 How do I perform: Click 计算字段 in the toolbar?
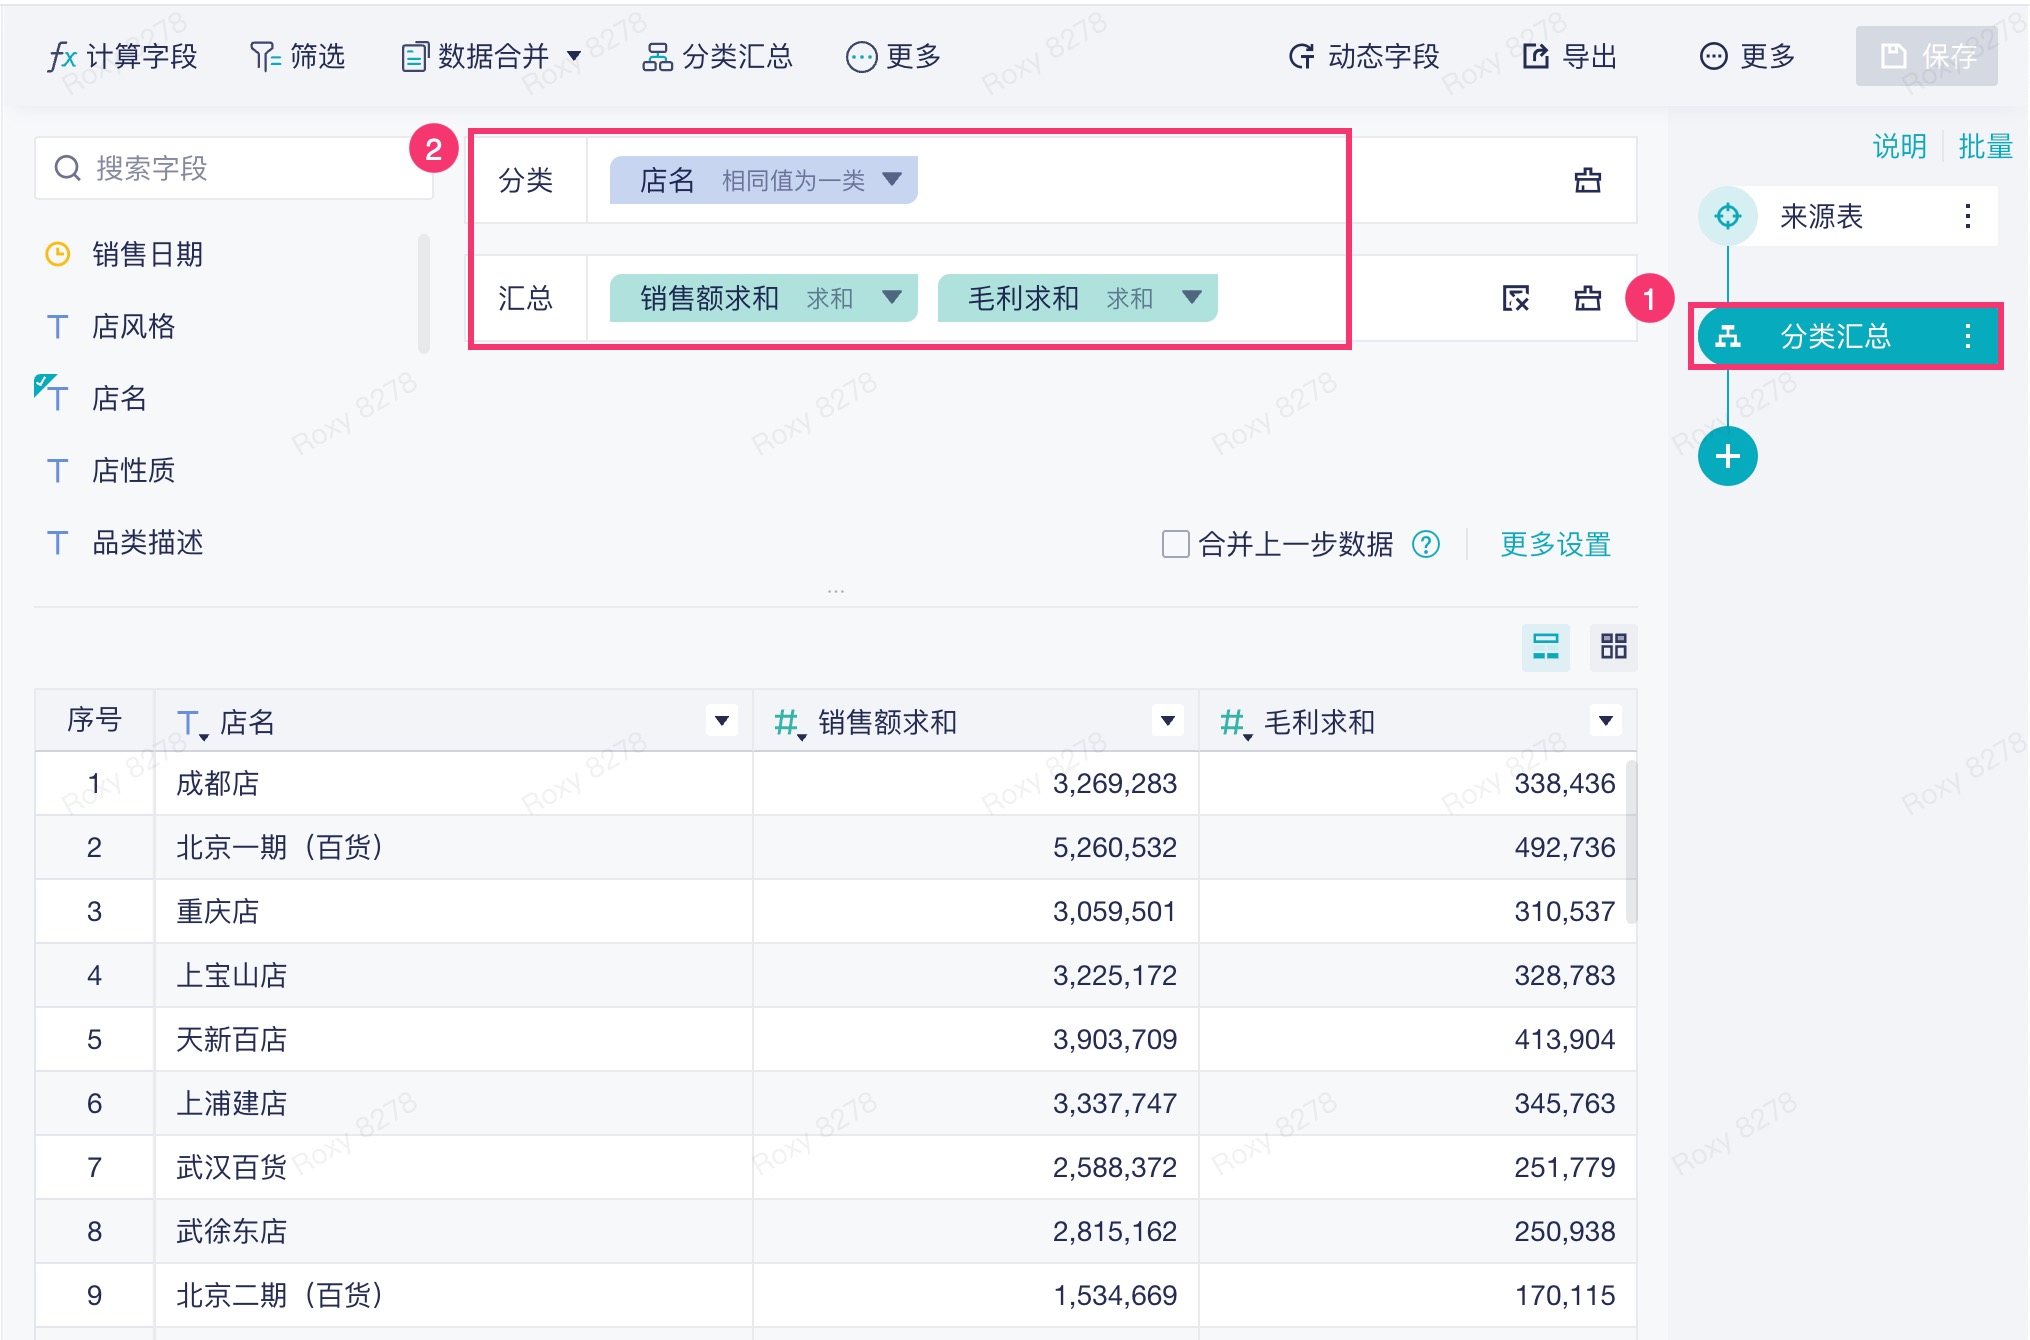[x=123, y=57]
